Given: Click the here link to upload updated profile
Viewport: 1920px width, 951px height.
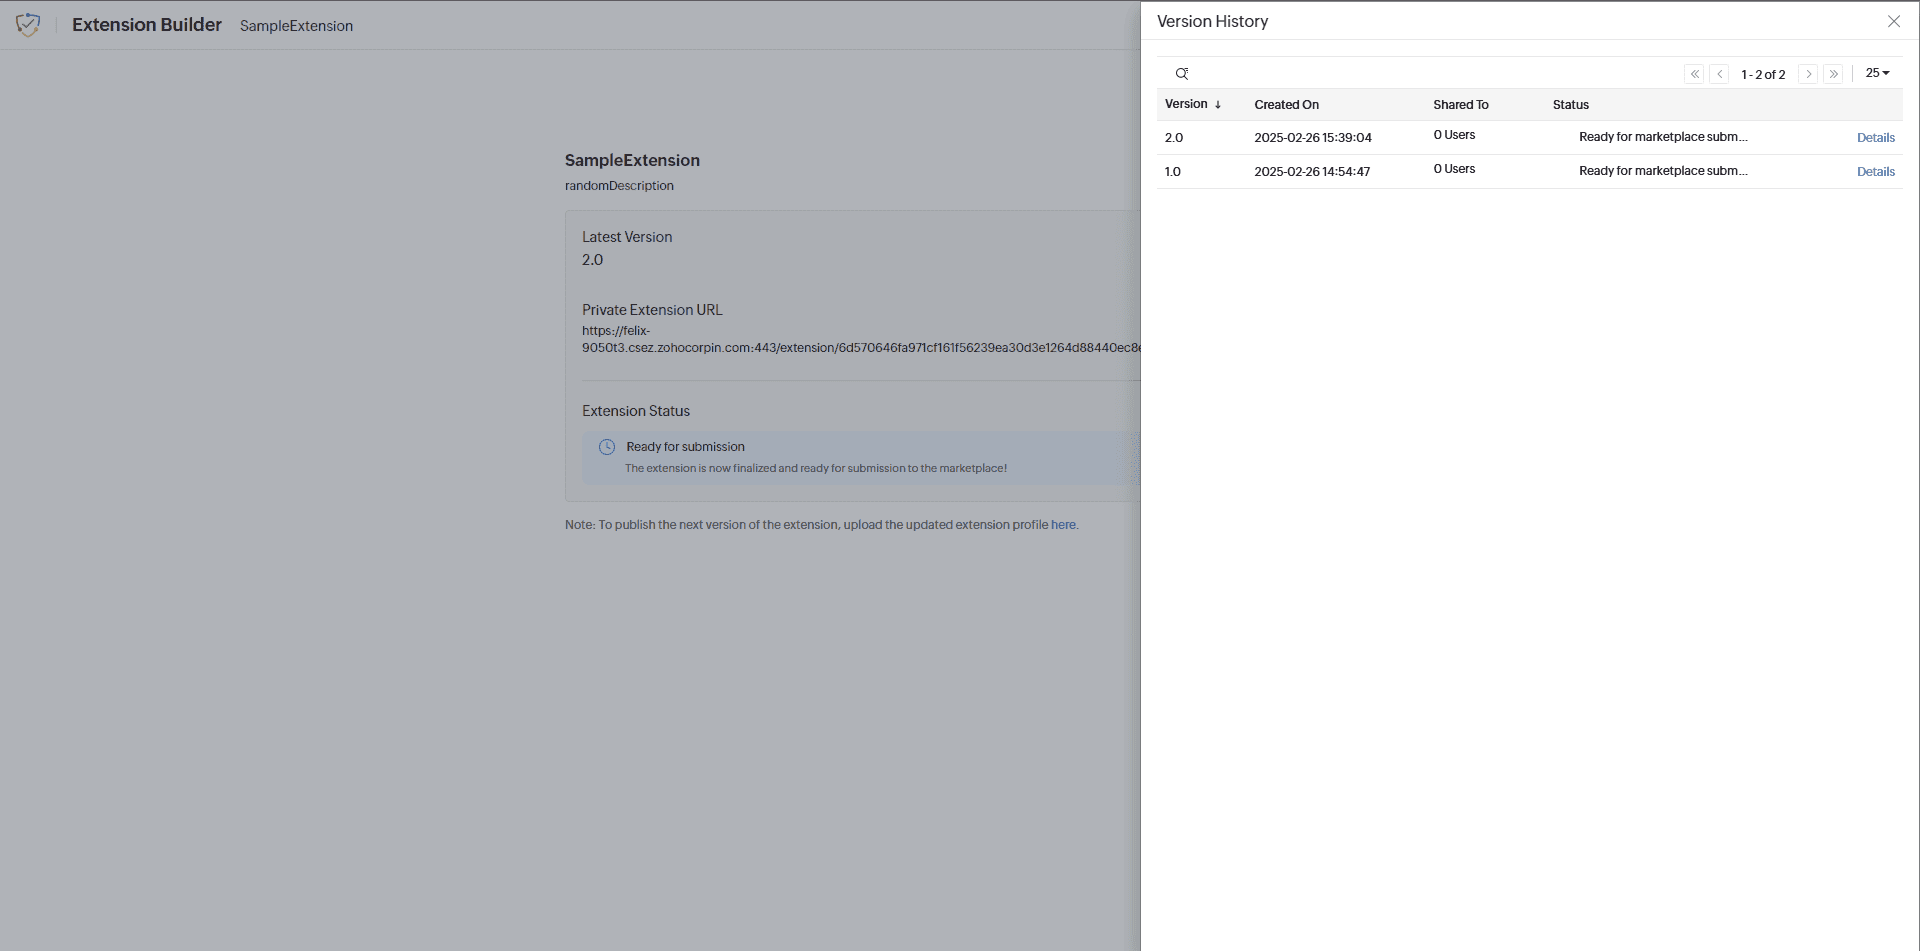Looking at the screenshot, I should point(1064,524).
